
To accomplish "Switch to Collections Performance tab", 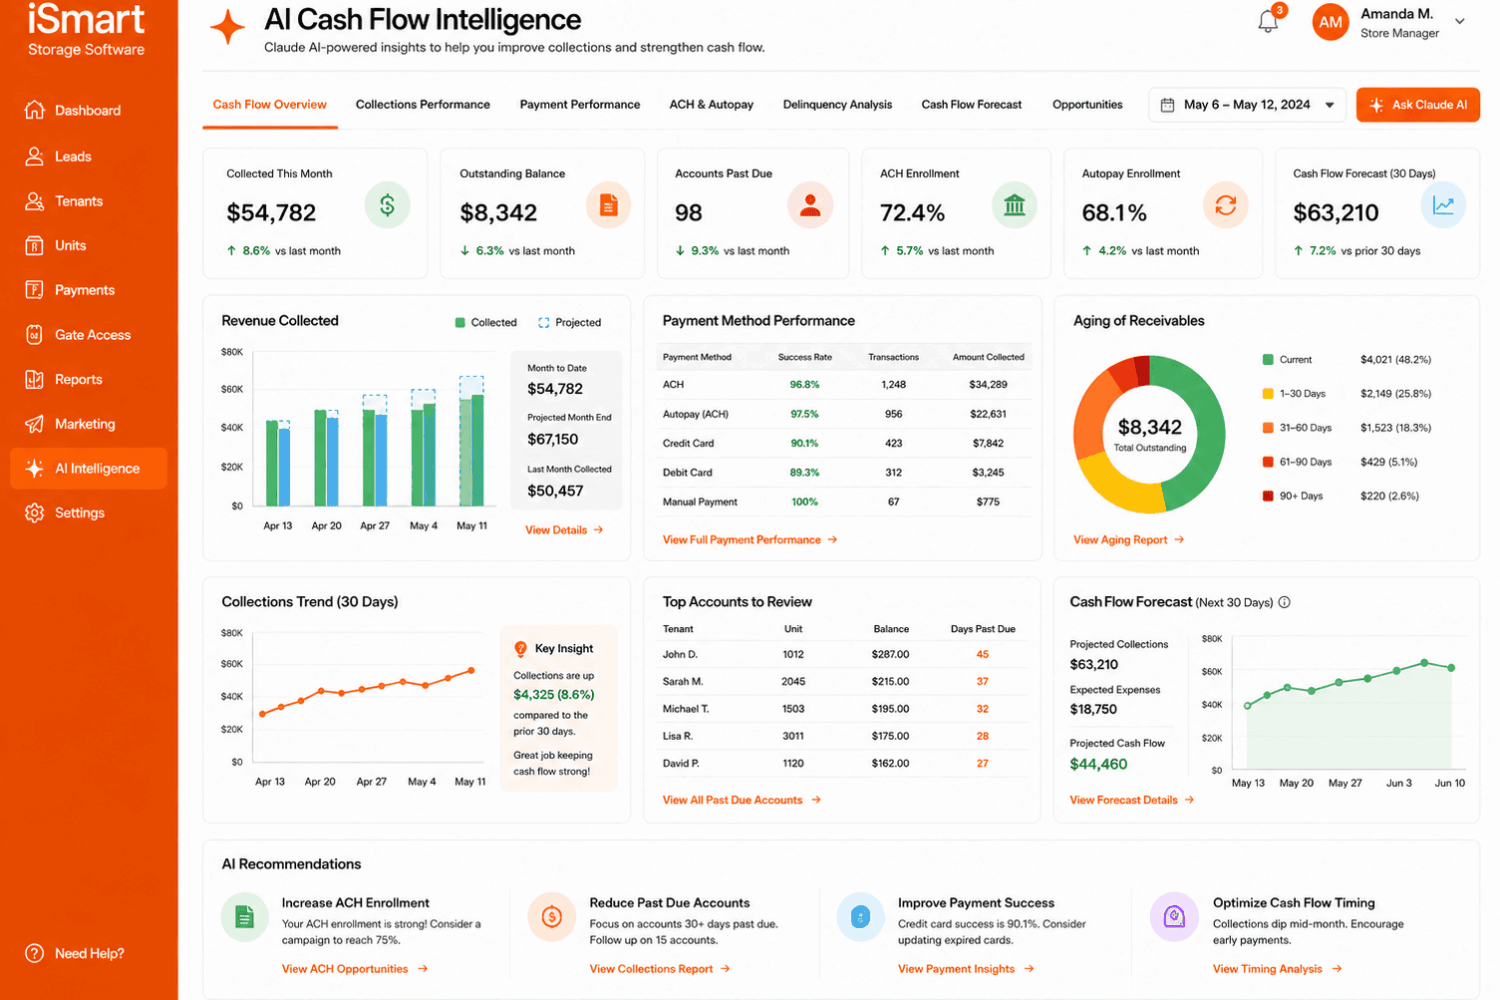I will 423,105.
